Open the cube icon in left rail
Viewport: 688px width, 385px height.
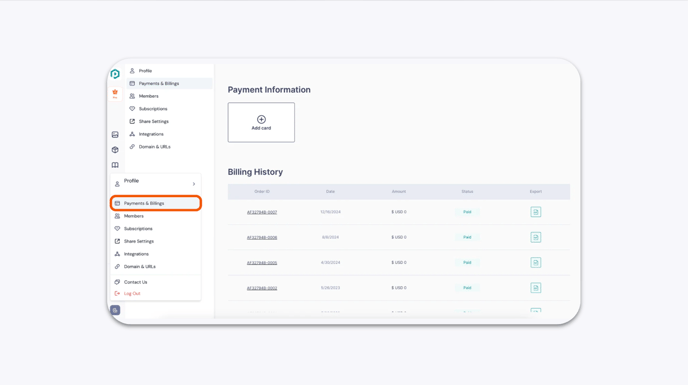[115, 150]
